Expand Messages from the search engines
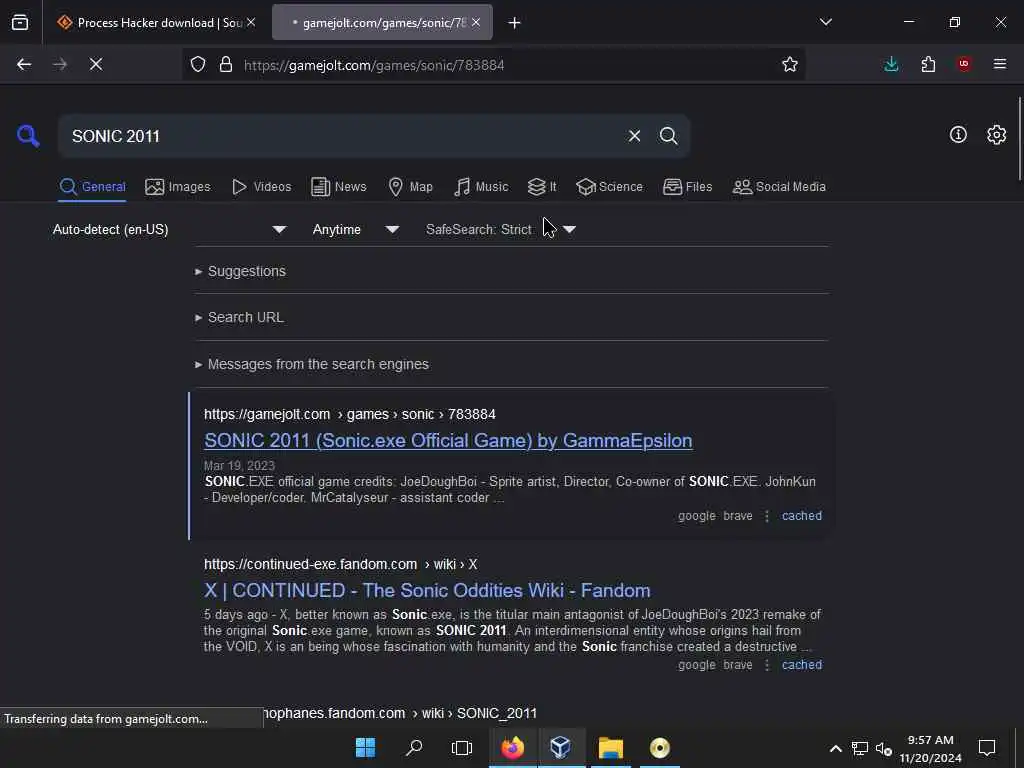The image size is (1024, 768). pos(312,364)
